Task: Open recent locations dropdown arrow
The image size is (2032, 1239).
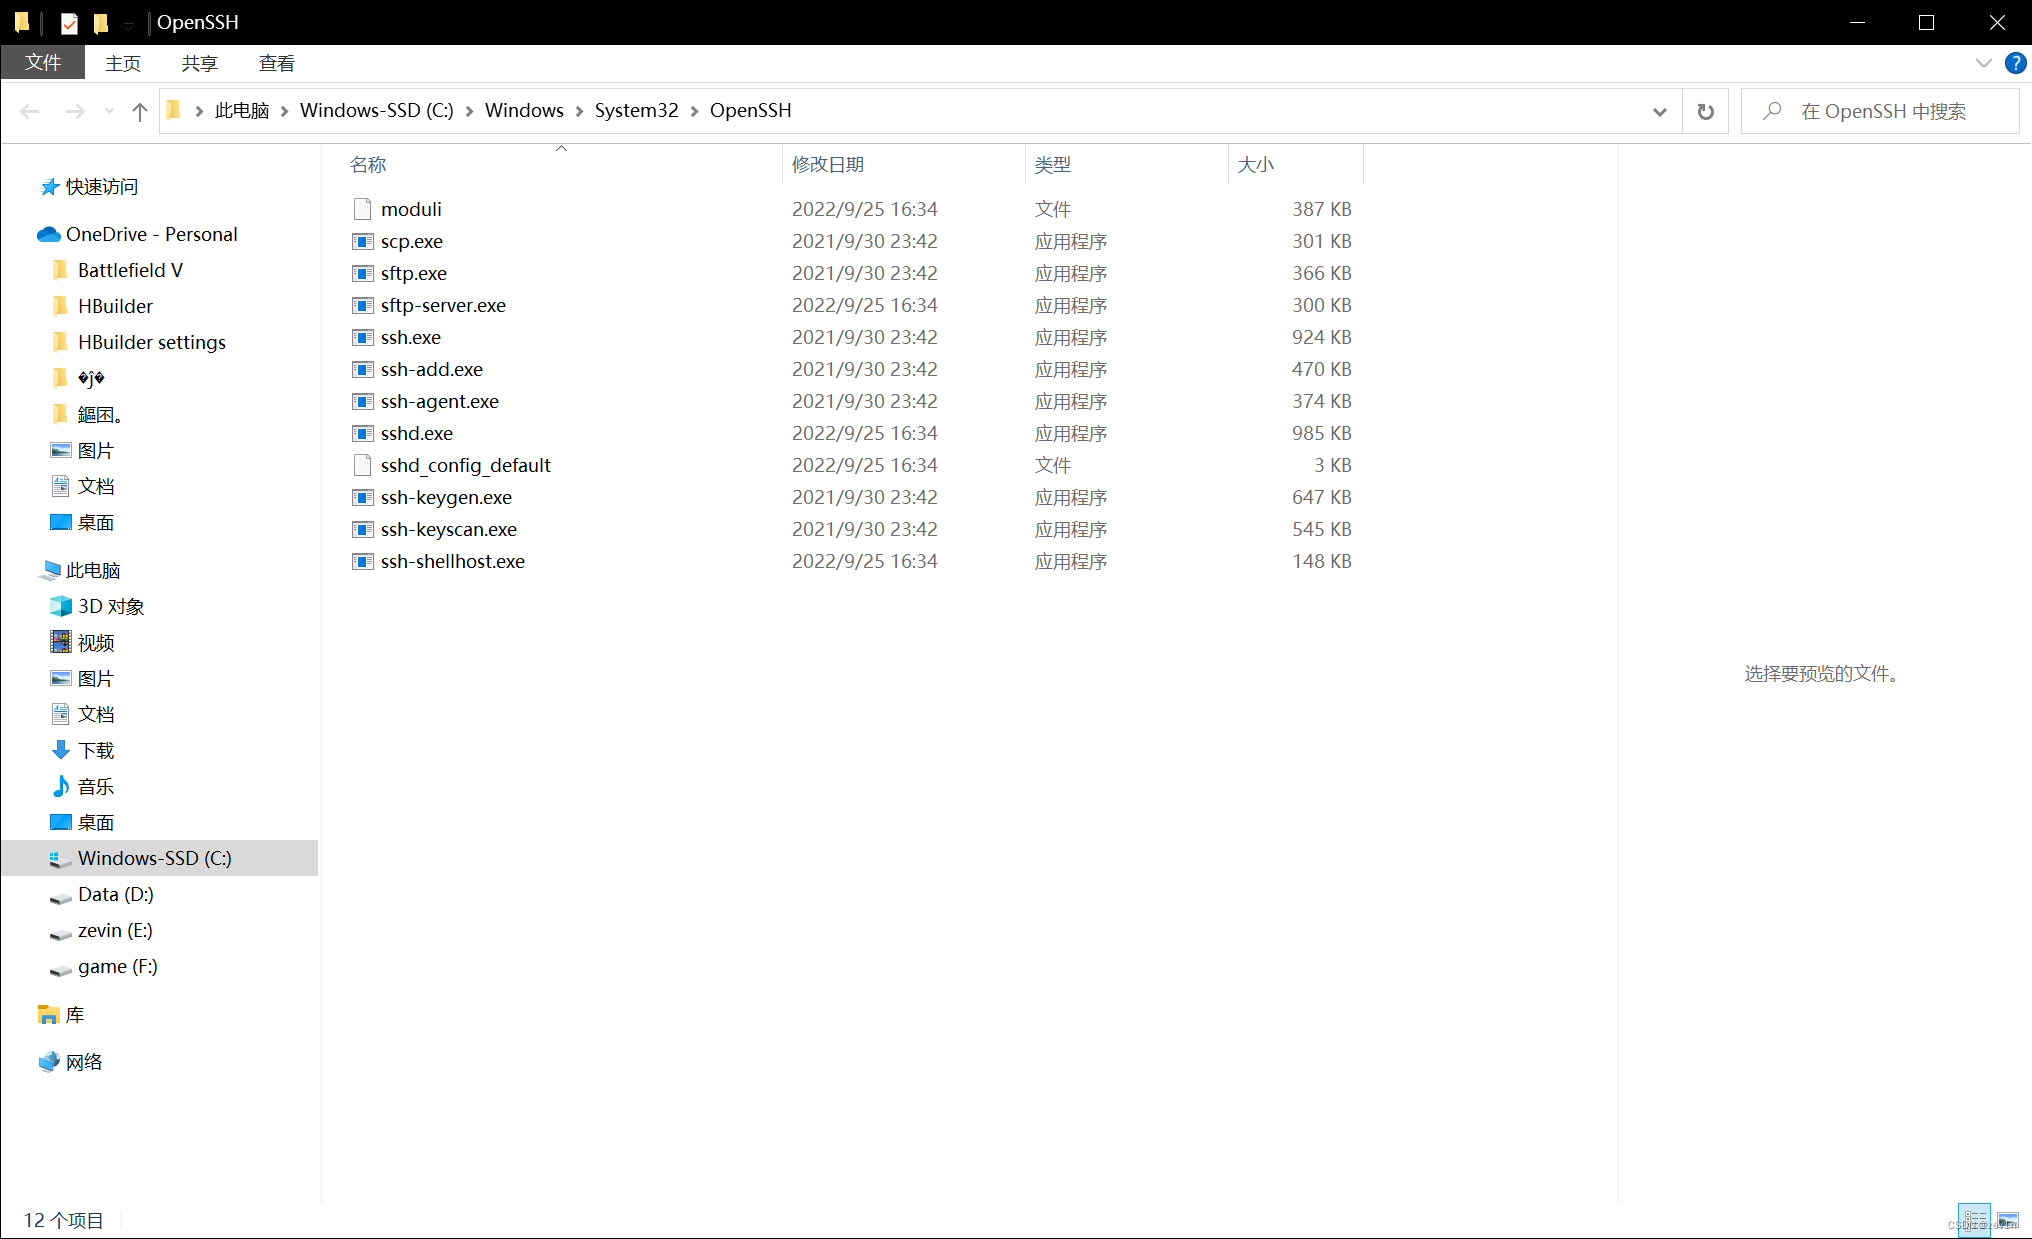Action: pos(109,111)
